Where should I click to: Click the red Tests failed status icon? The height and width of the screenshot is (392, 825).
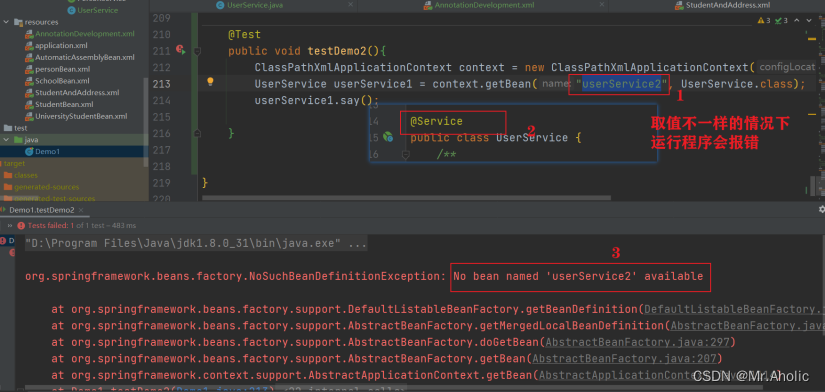(21, 225)
